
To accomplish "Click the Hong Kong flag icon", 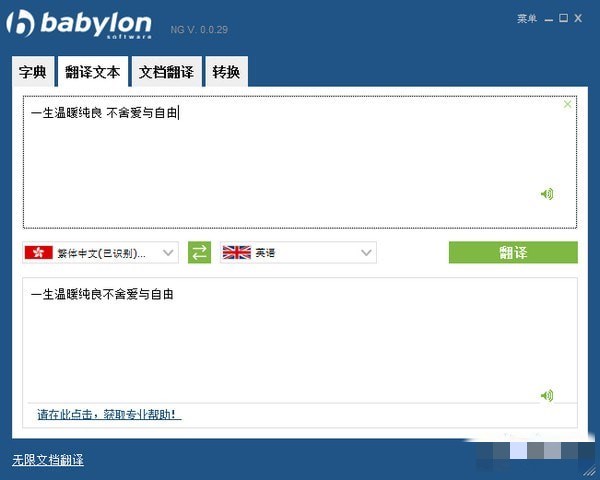I will (x=38, y=252).
